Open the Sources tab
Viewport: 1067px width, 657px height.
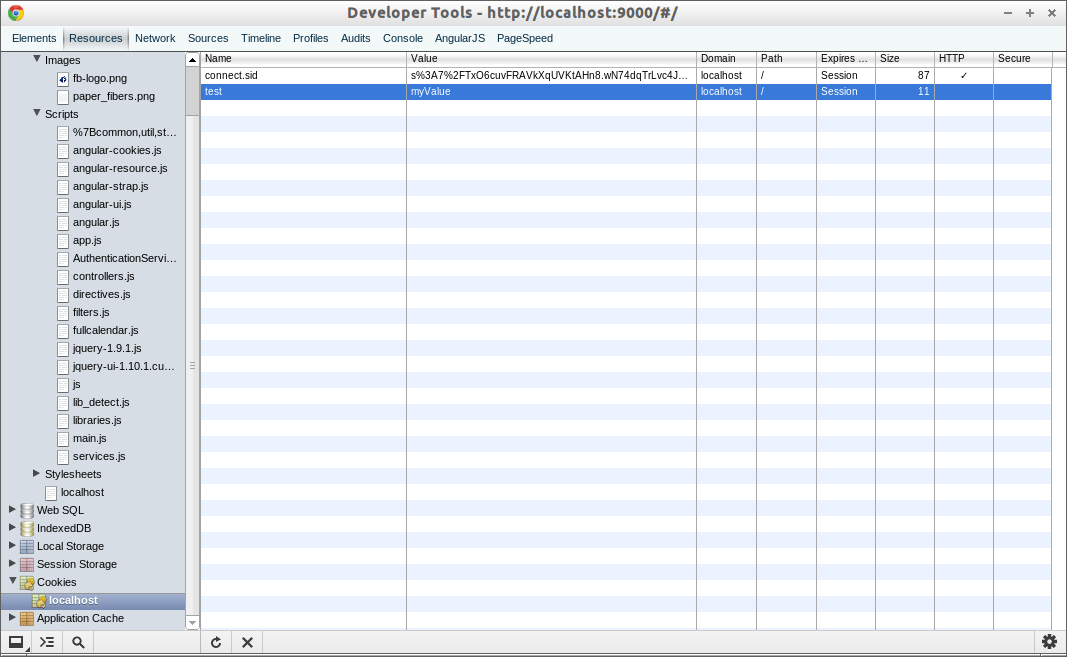[x=208, y=38]
